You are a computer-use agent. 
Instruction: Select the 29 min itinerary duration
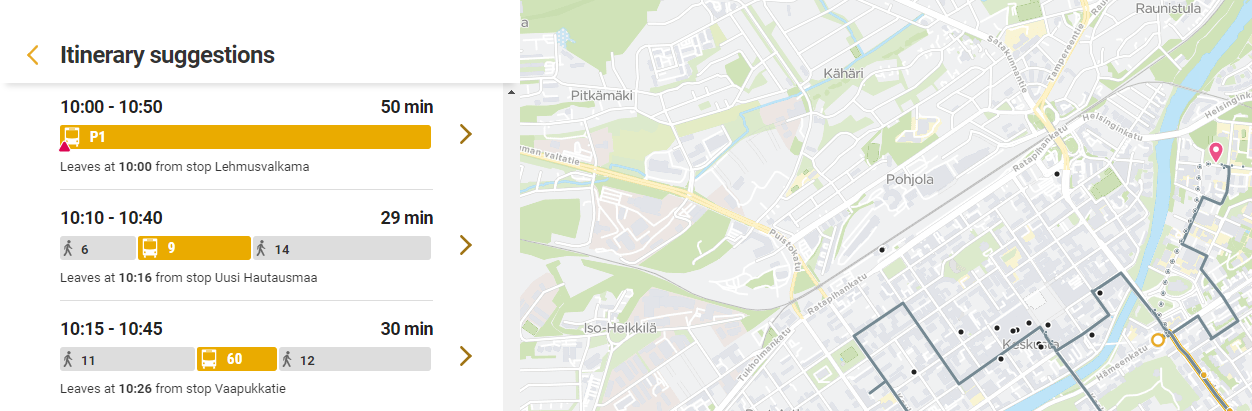pos(406,218)
